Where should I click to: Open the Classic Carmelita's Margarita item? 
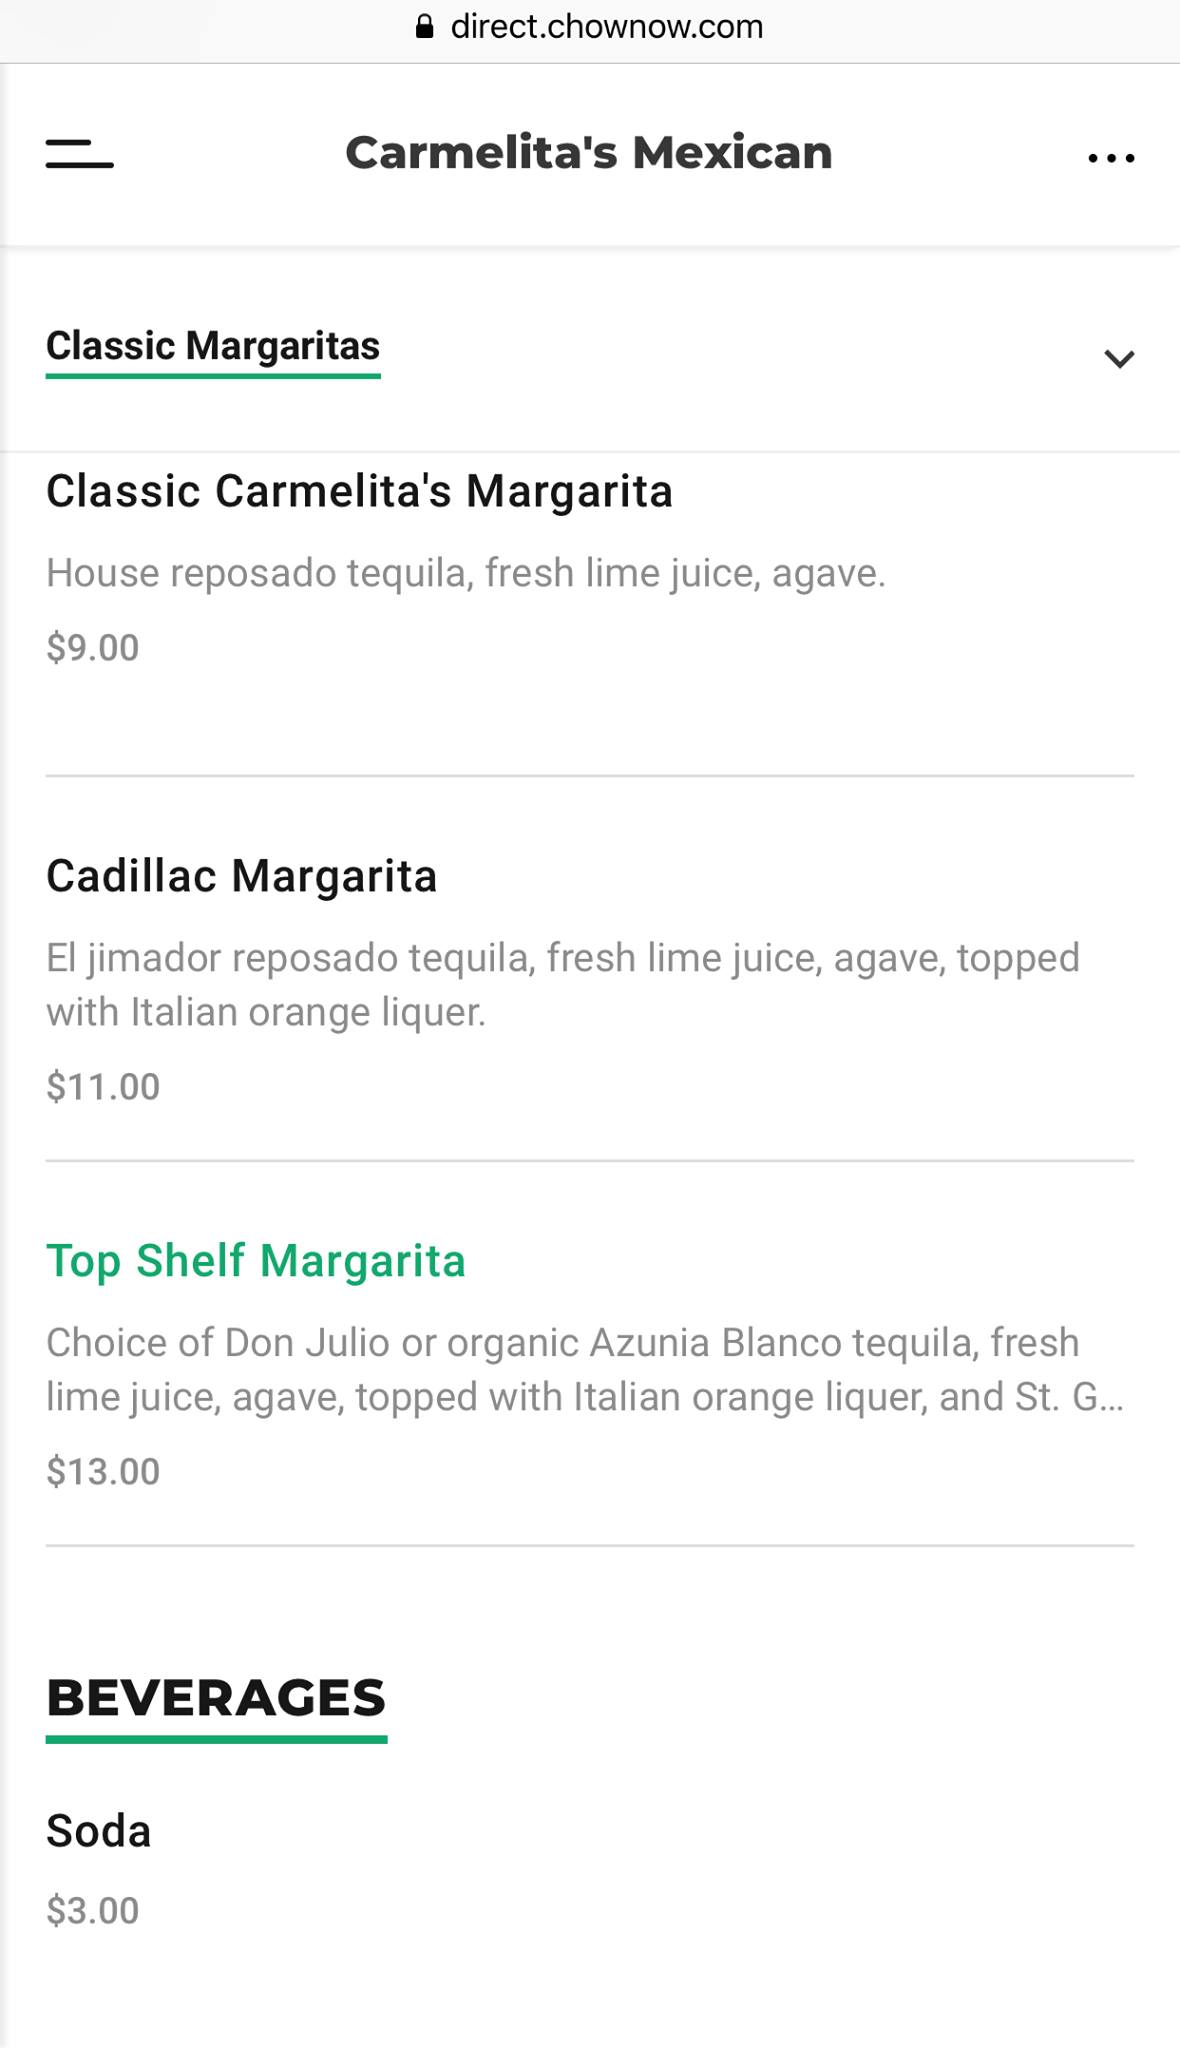(359, 491)
